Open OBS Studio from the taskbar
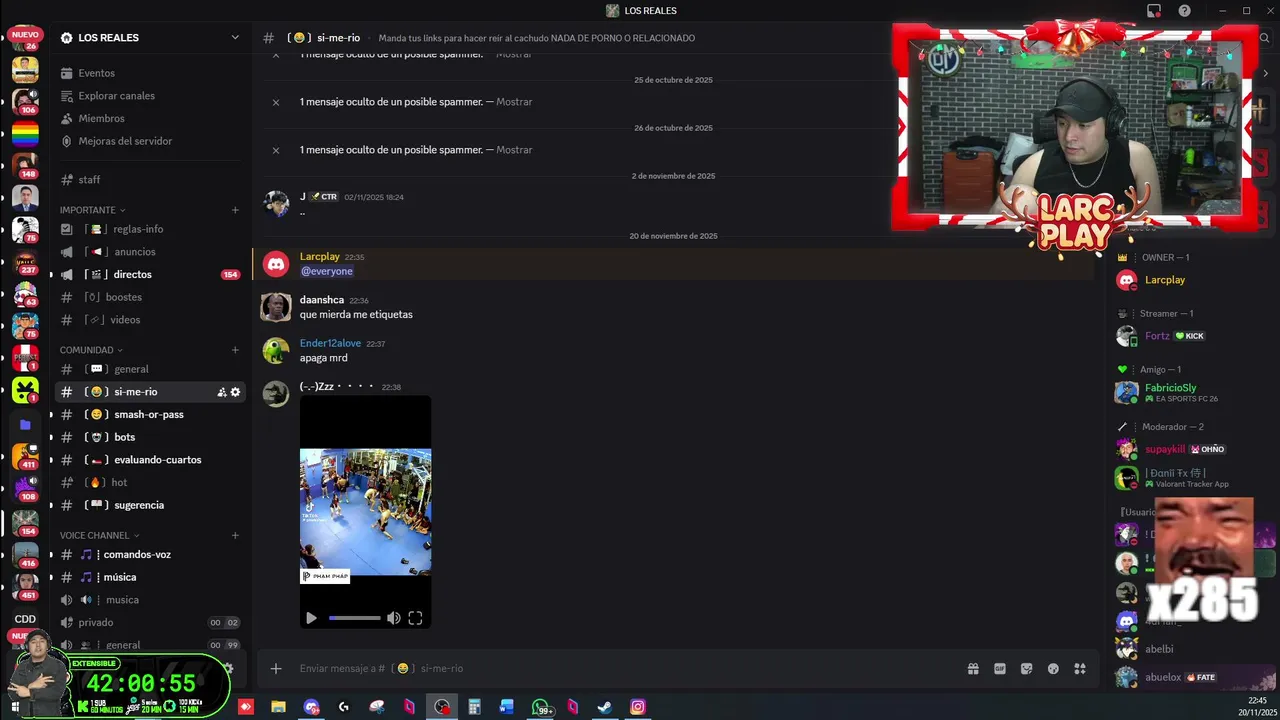1280x720 pixels. click(442, 707)
